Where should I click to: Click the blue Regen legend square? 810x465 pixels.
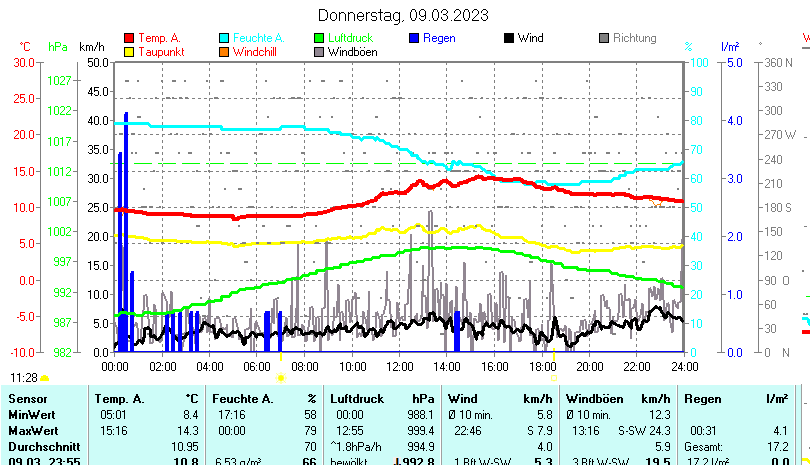point(414,38)
